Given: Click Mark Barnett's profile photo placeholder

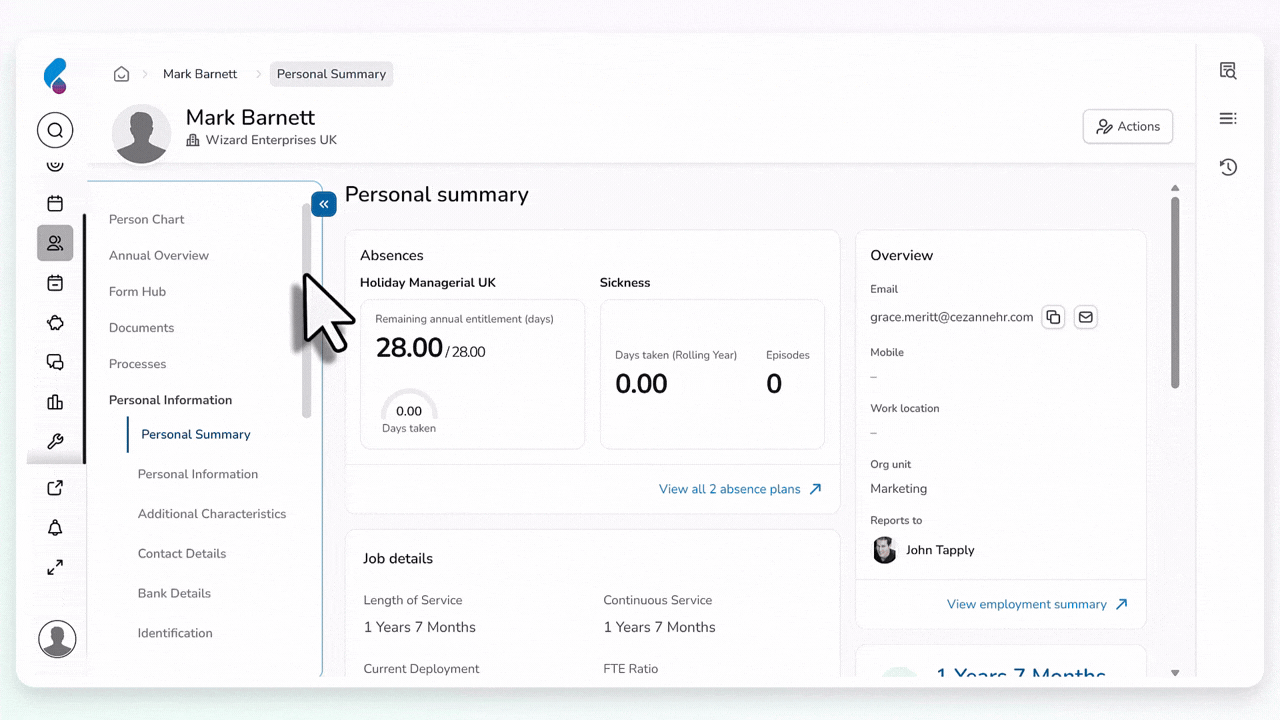Looking at the screenshot, I should [141, 134].
